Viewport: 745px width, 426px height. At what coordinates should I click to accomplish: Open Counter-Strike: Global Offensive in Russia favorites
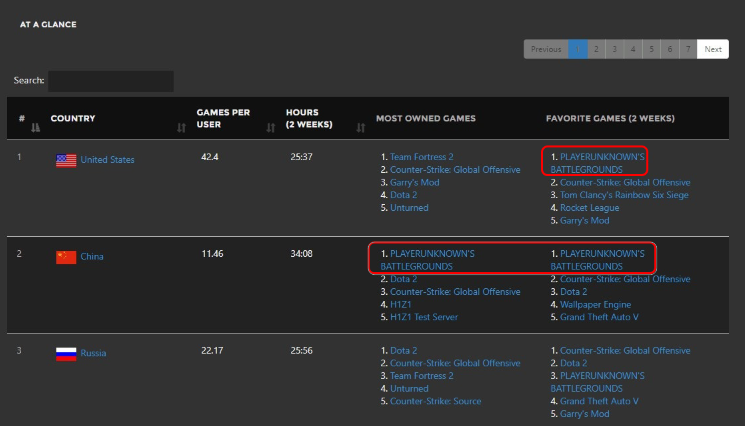tap(625, 350)
